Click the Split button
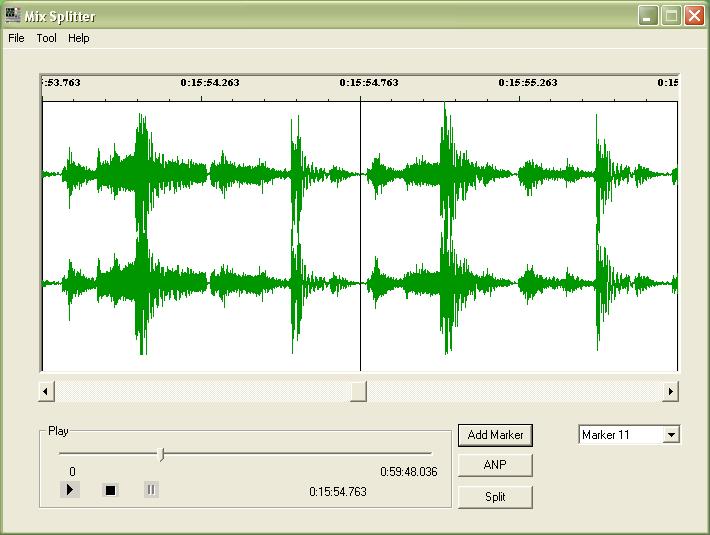The image size is (710, 535). (x=495, y=497)
